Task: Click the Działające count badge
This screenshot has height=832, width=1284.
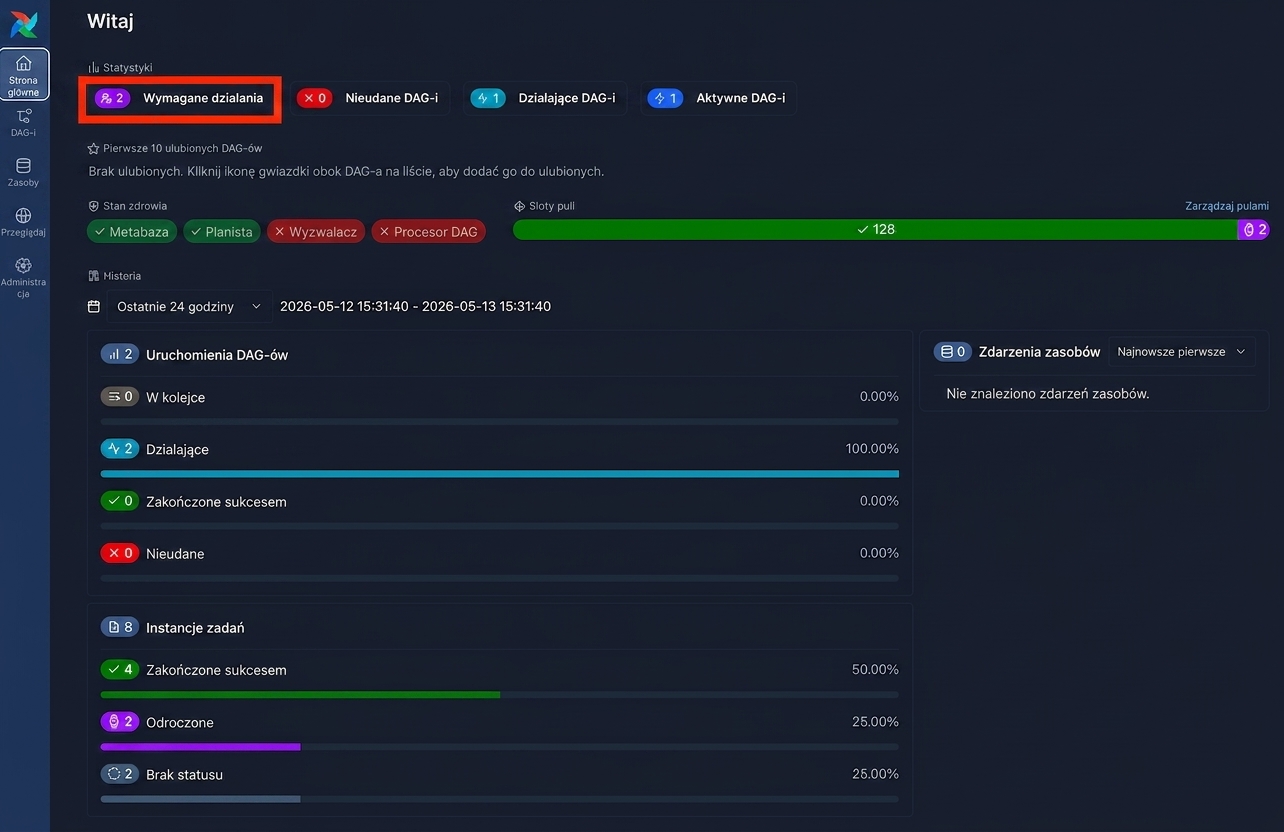Action: tap(120, 449)
